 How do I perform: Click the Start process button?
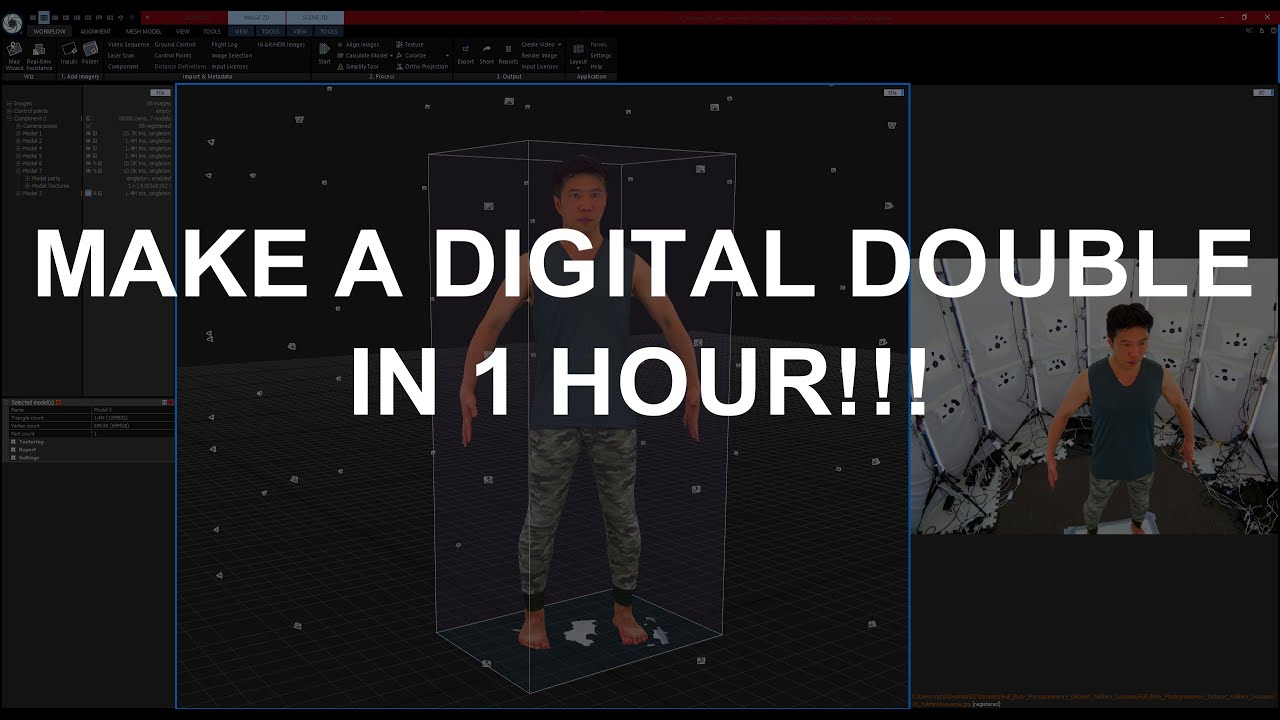324,54
